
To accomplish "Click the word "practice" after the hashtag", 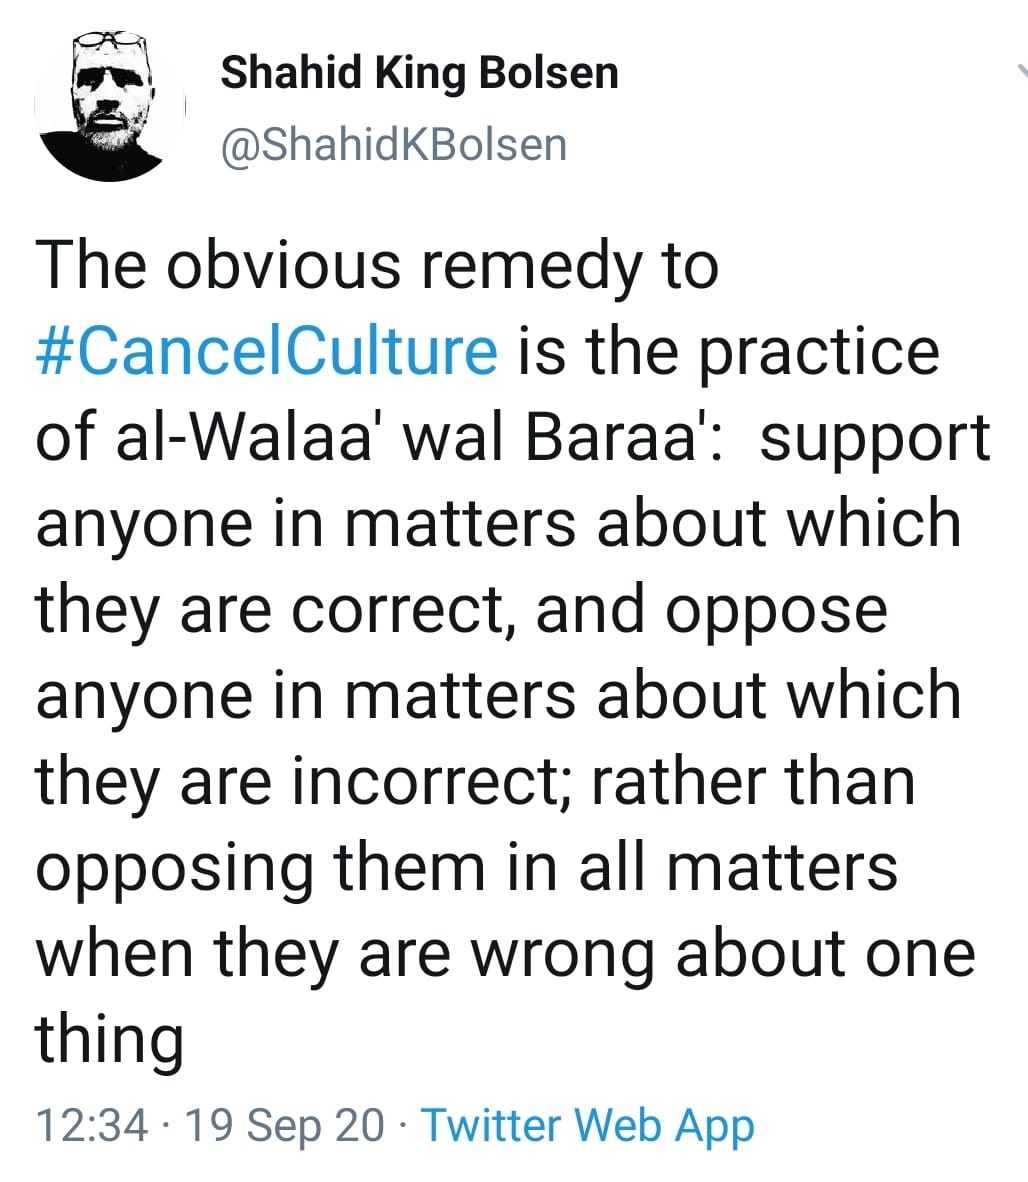I will point(818,351).
